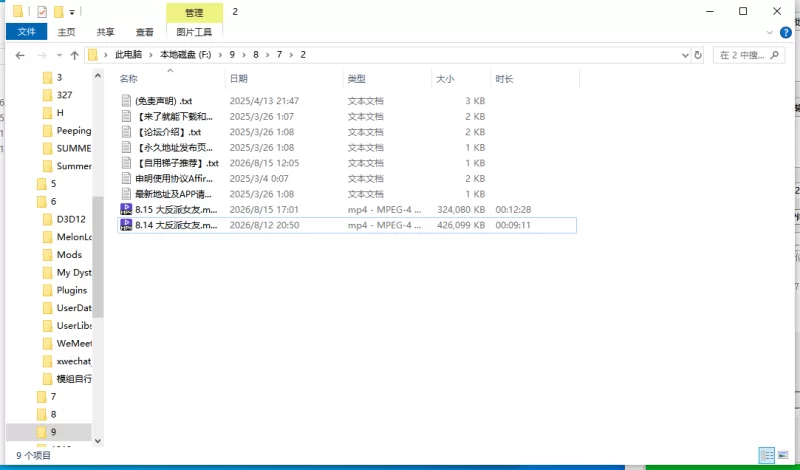The image size is (800, 470).
Task: Click the MelonLo folder icon in tree
Action: 47,237
